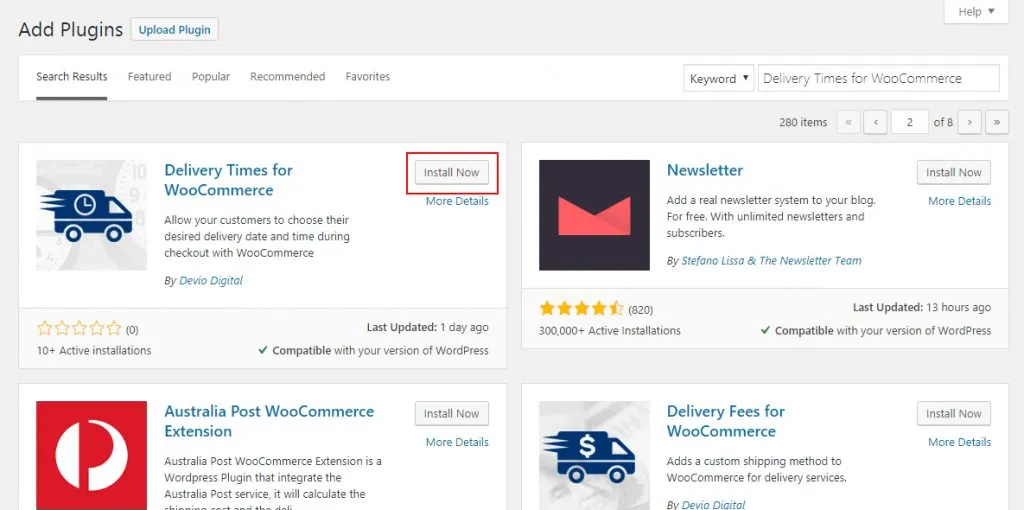Open the Delivery Times for WooCommerce truck thumbnail
1024x510 pixels.
point(91,215)
